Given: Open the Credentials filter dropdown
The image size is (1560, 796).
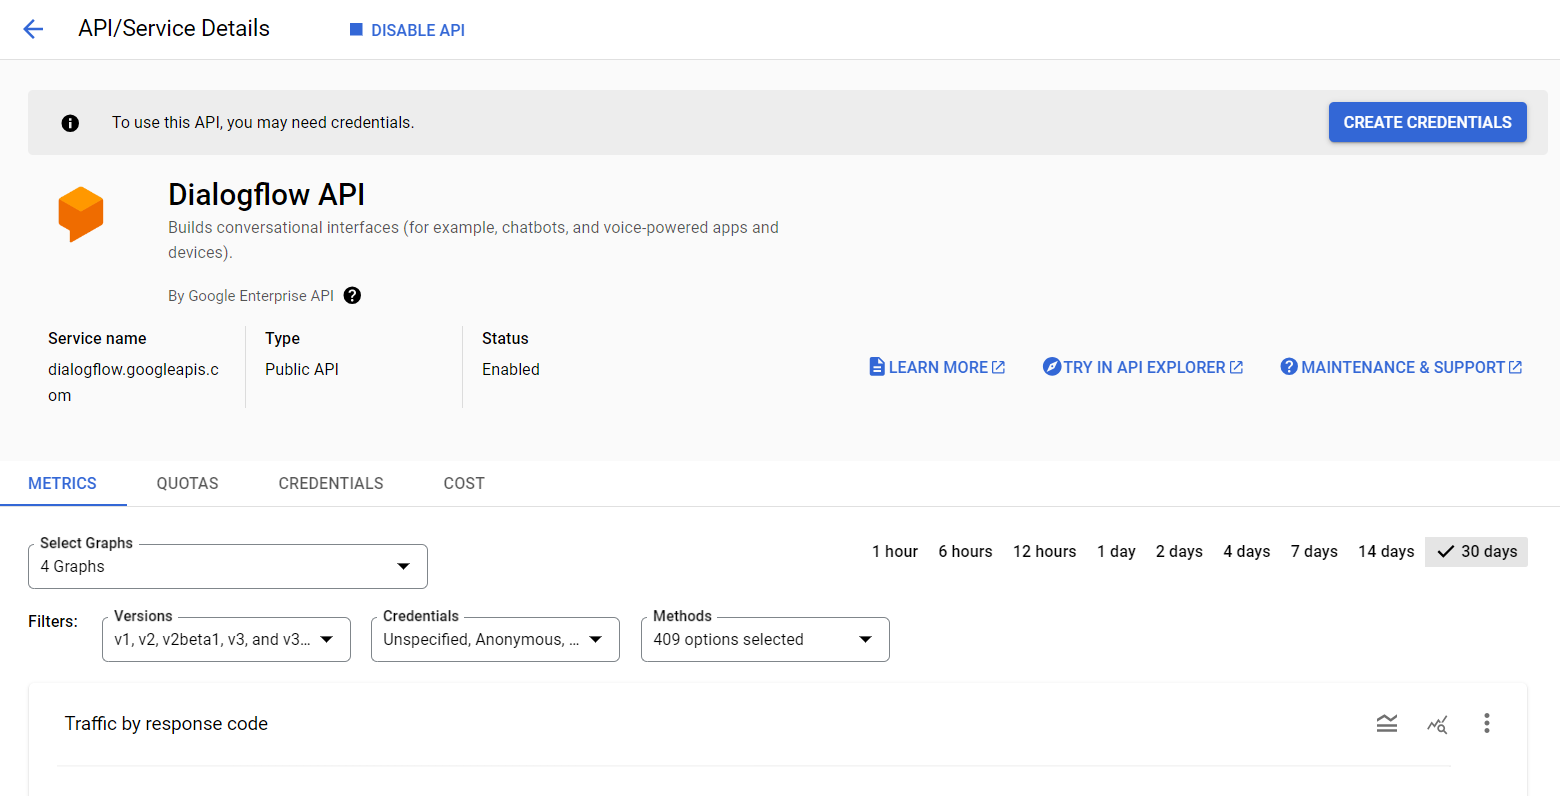Looking at the screenshot, I should pos(495,639).
